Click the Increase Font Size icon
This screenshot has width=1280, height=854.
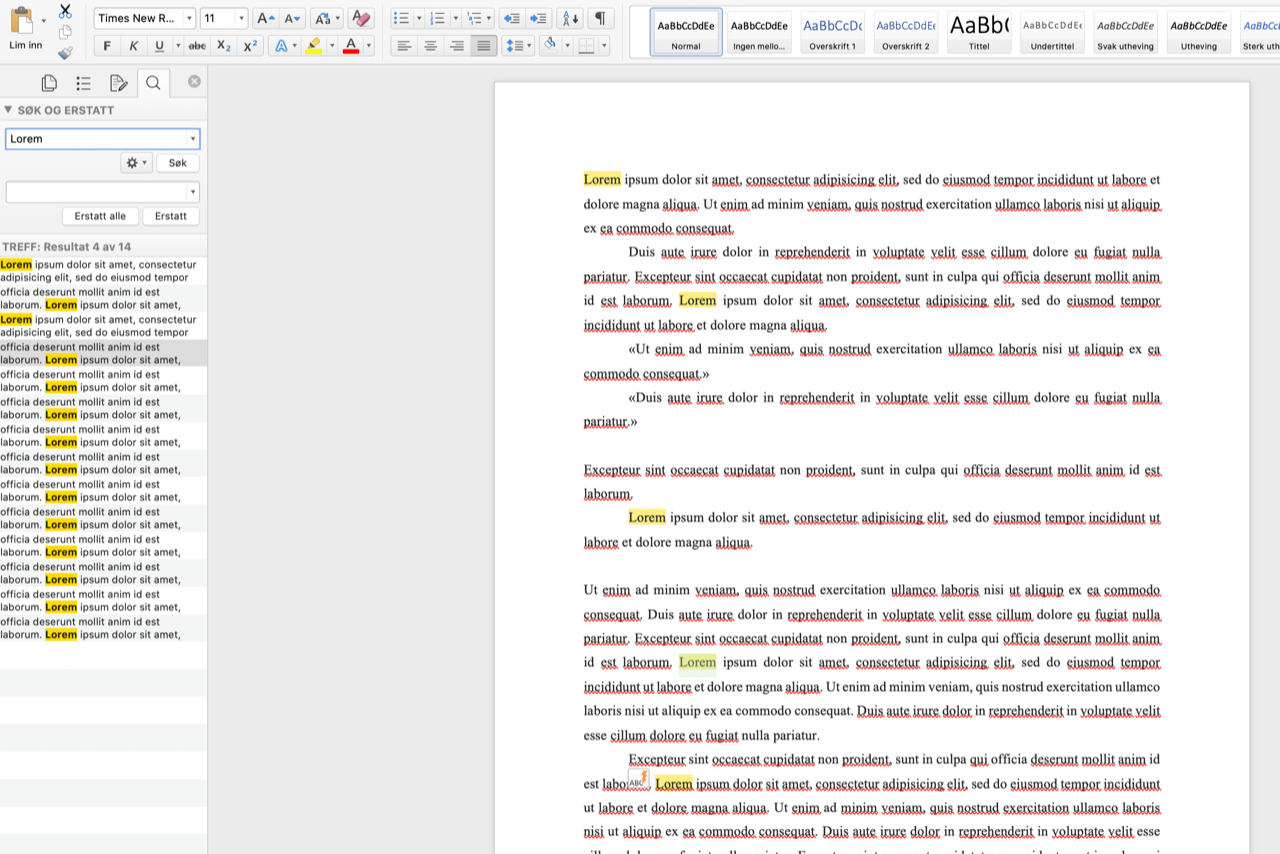pos(264,18)
